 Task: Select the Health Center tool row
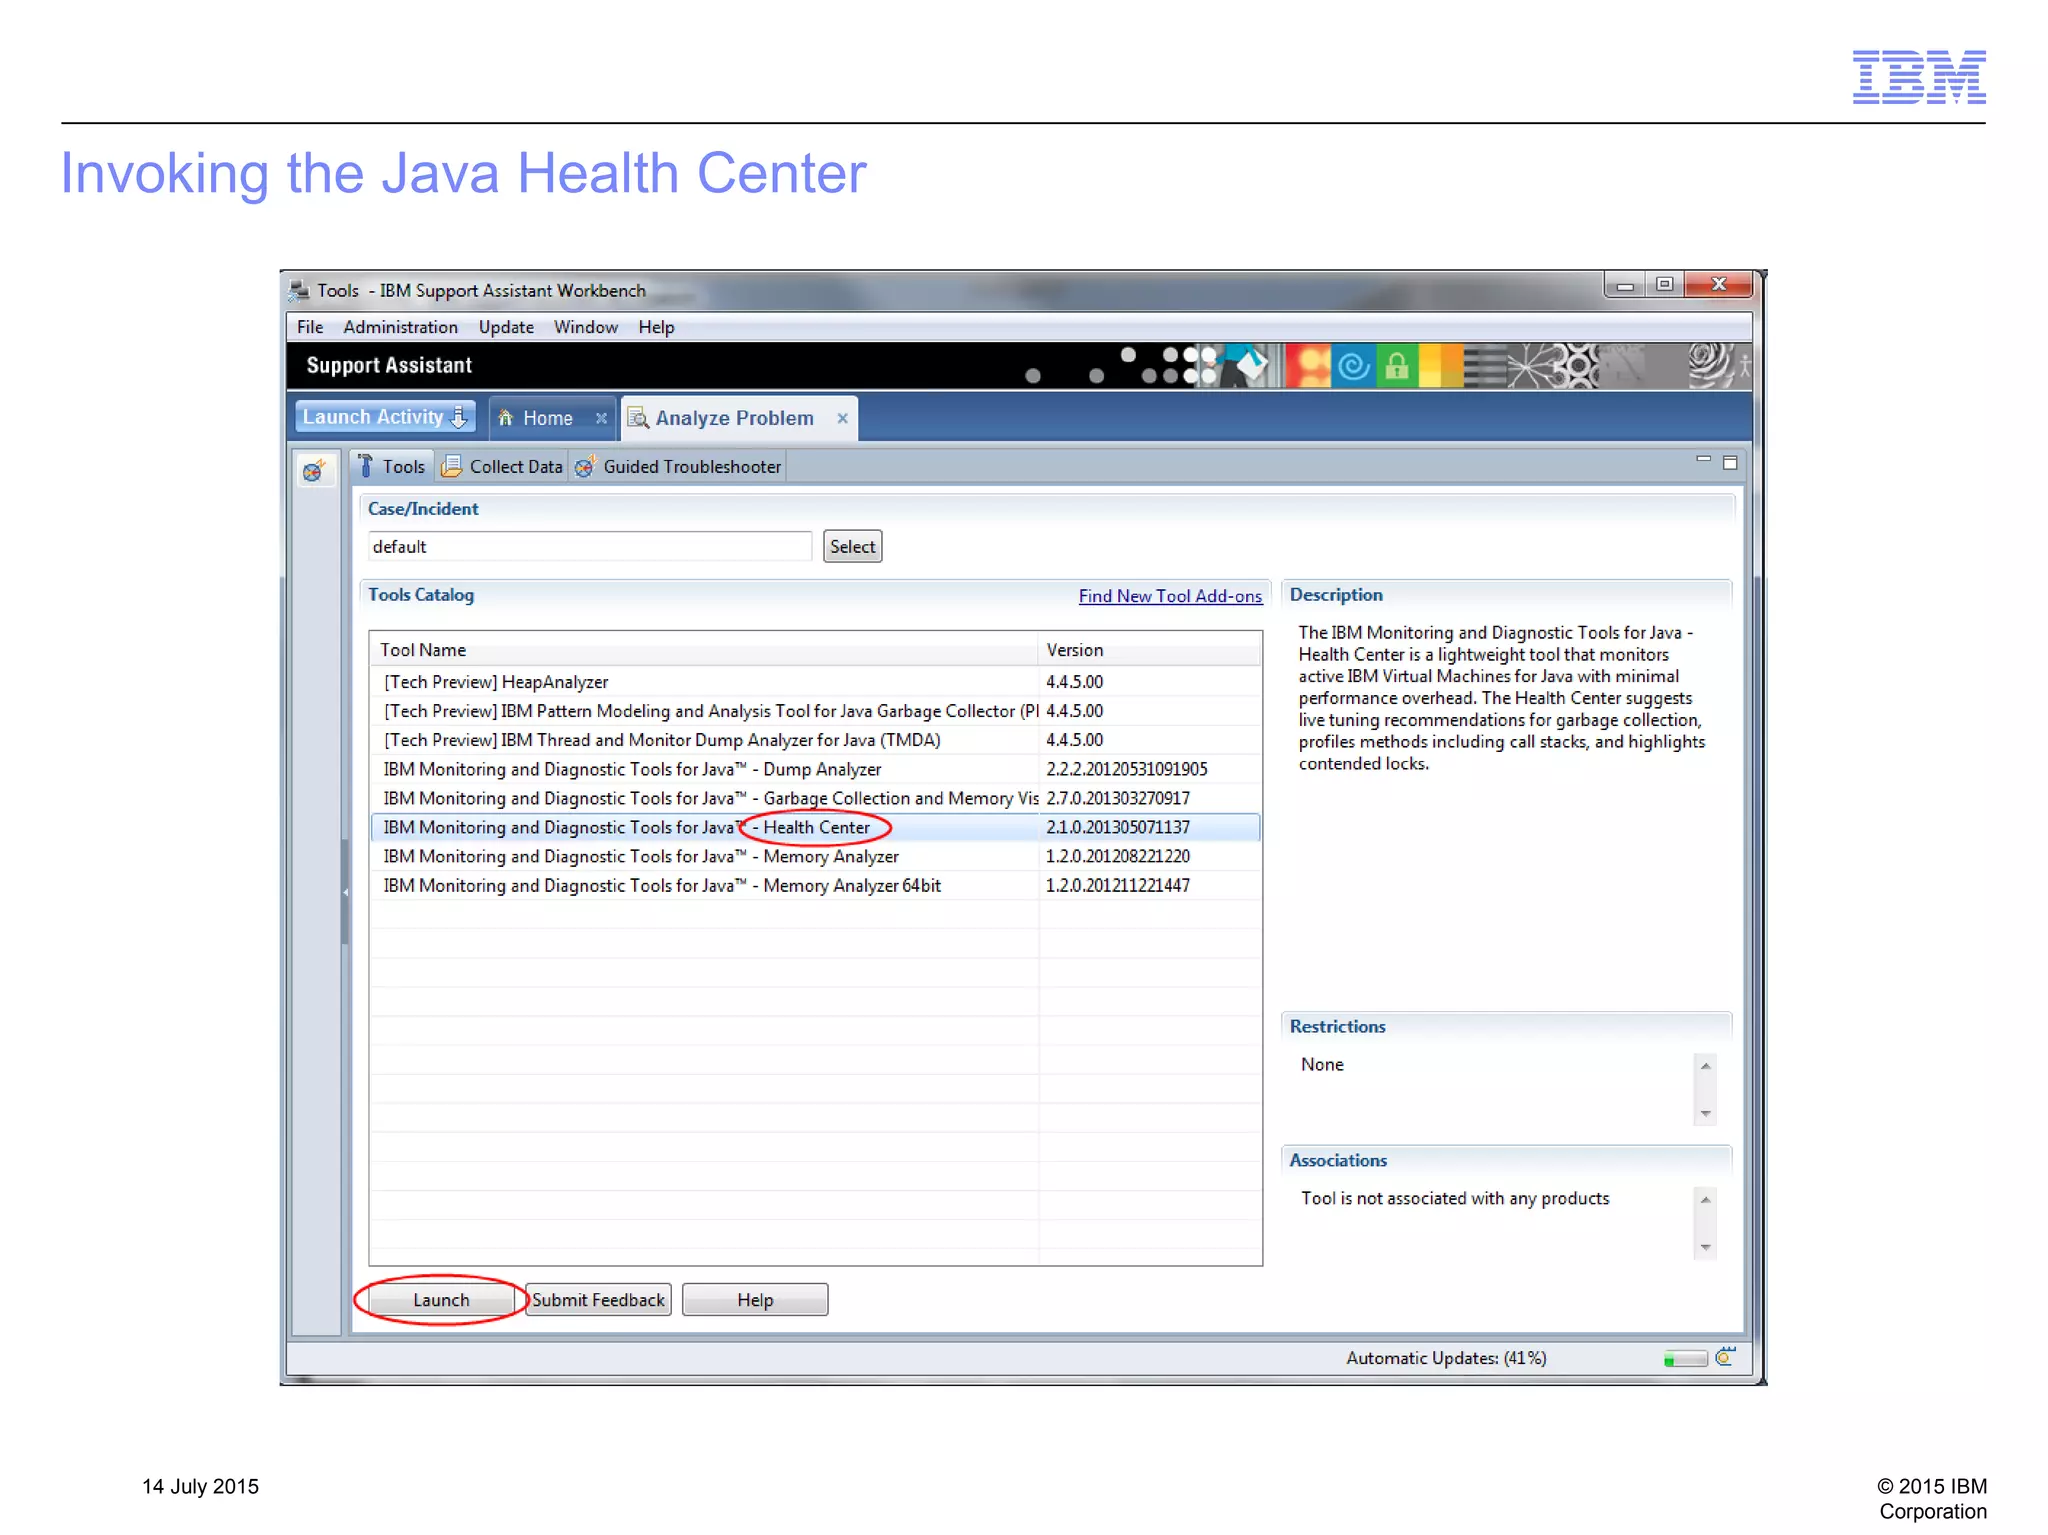(815, 827)
